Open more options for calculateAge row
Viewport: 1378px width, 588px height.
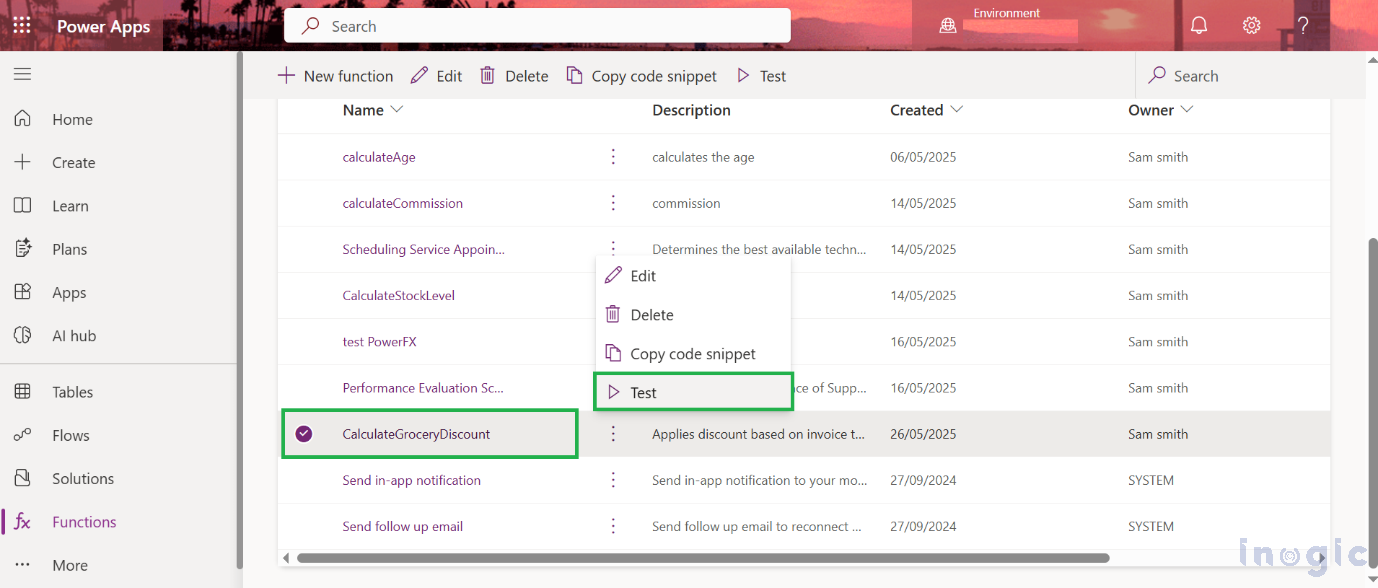(x=613, y=157)
